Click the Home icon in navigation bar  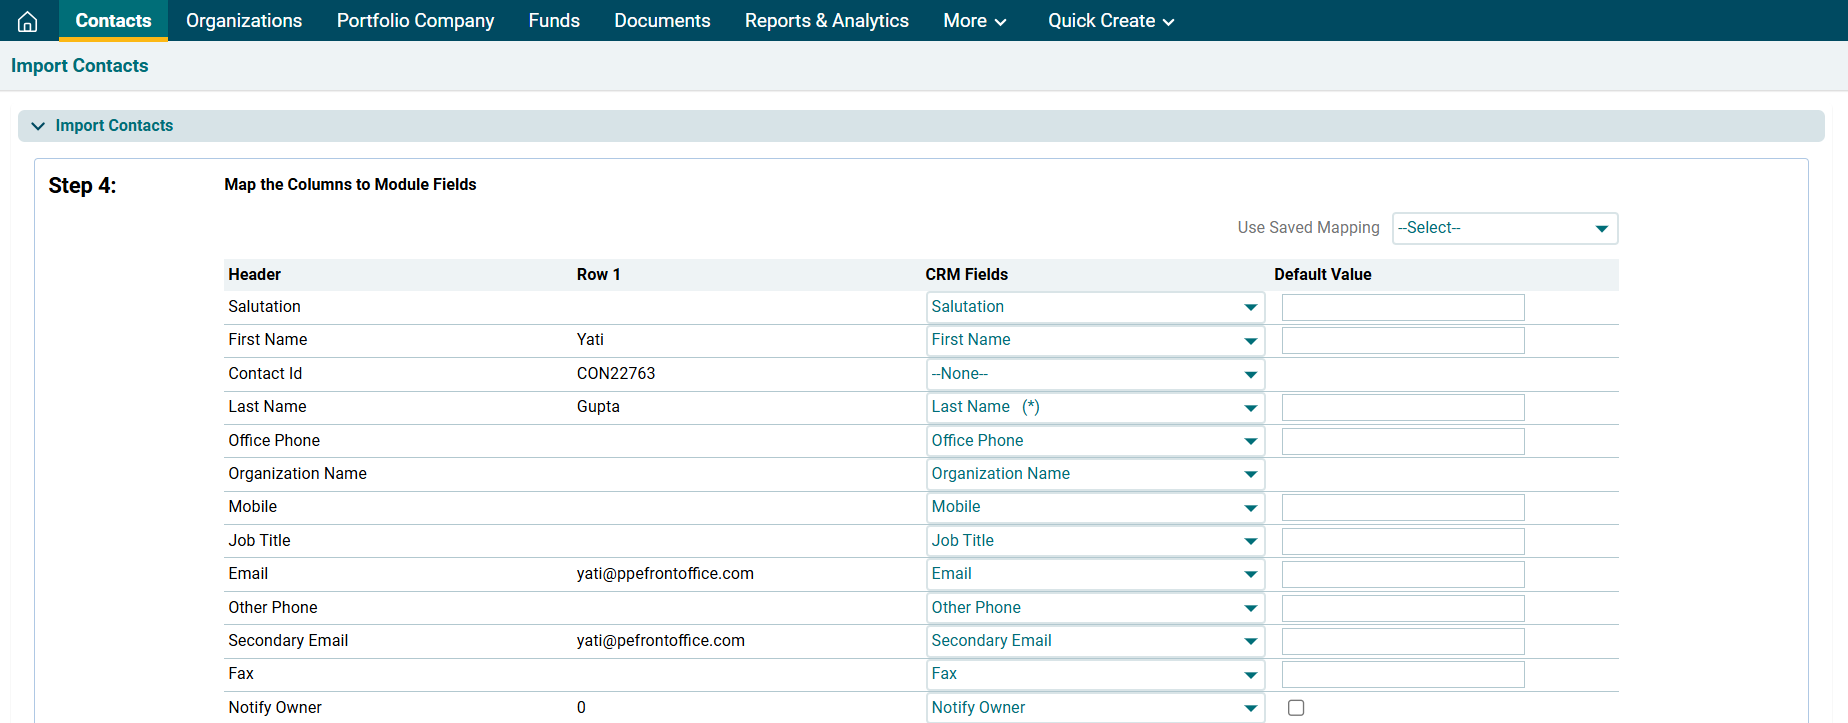(x=28, y=21)
